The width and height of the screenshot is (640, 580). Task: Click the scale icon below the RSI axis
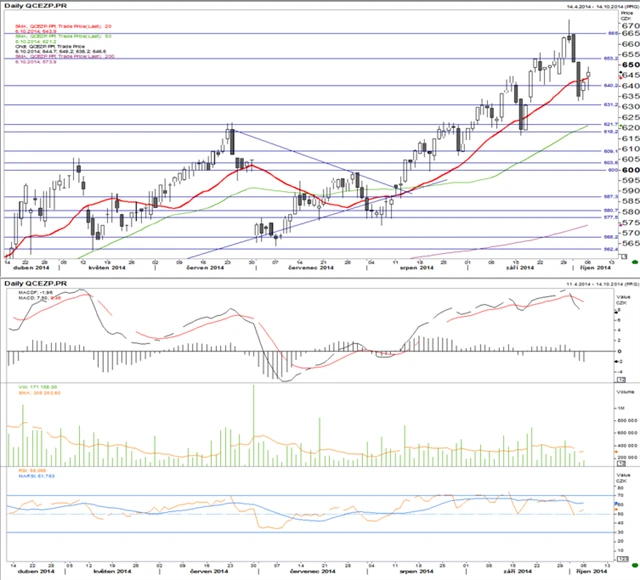pyautogui.click(x=624, y=559)
